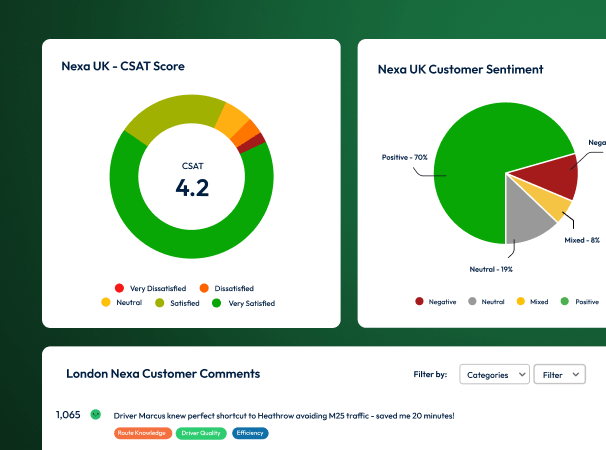
Task: Select the Route Knowledge tag
Action: coord(142,433)
